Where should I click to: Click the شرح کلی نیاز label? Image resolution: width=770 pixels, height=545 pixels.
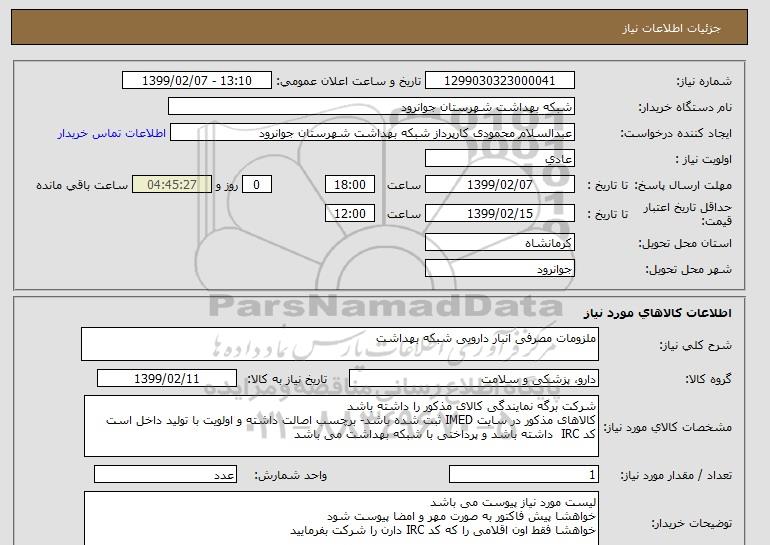click(695, 345)
